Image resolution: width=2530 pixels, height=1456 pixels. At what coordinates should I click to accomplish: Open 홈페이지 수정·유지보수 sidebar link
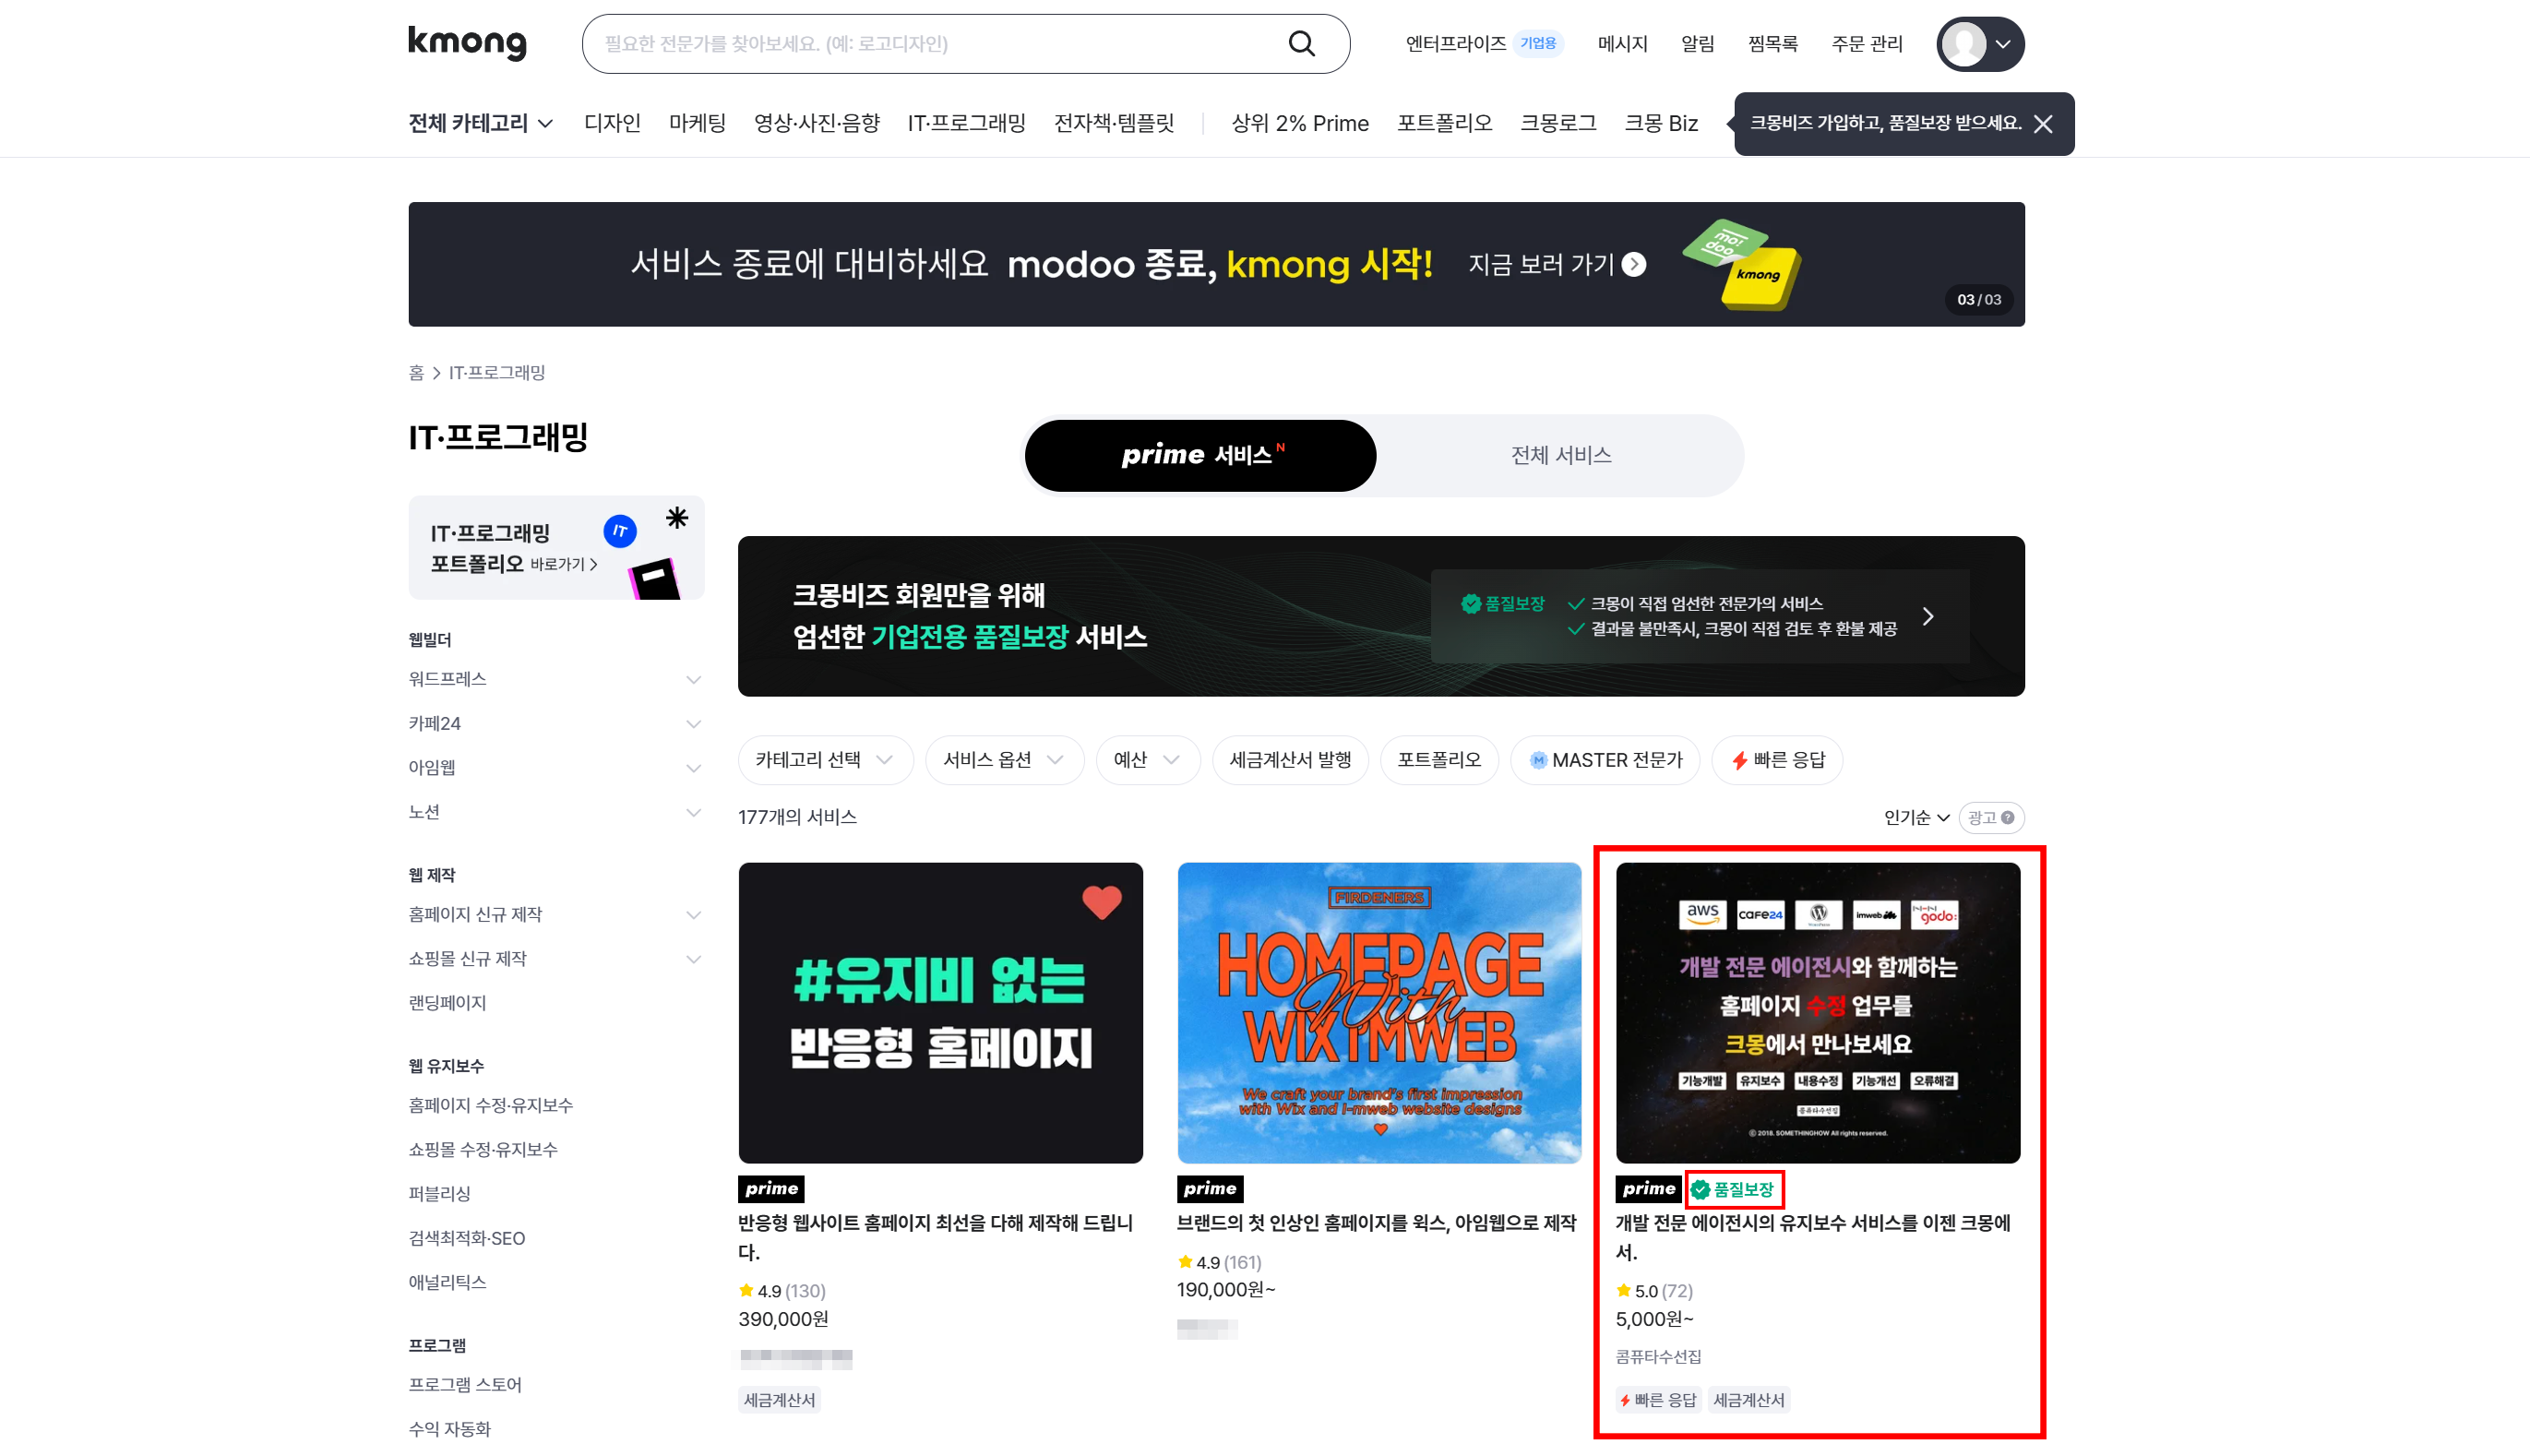coord(490,1105)
